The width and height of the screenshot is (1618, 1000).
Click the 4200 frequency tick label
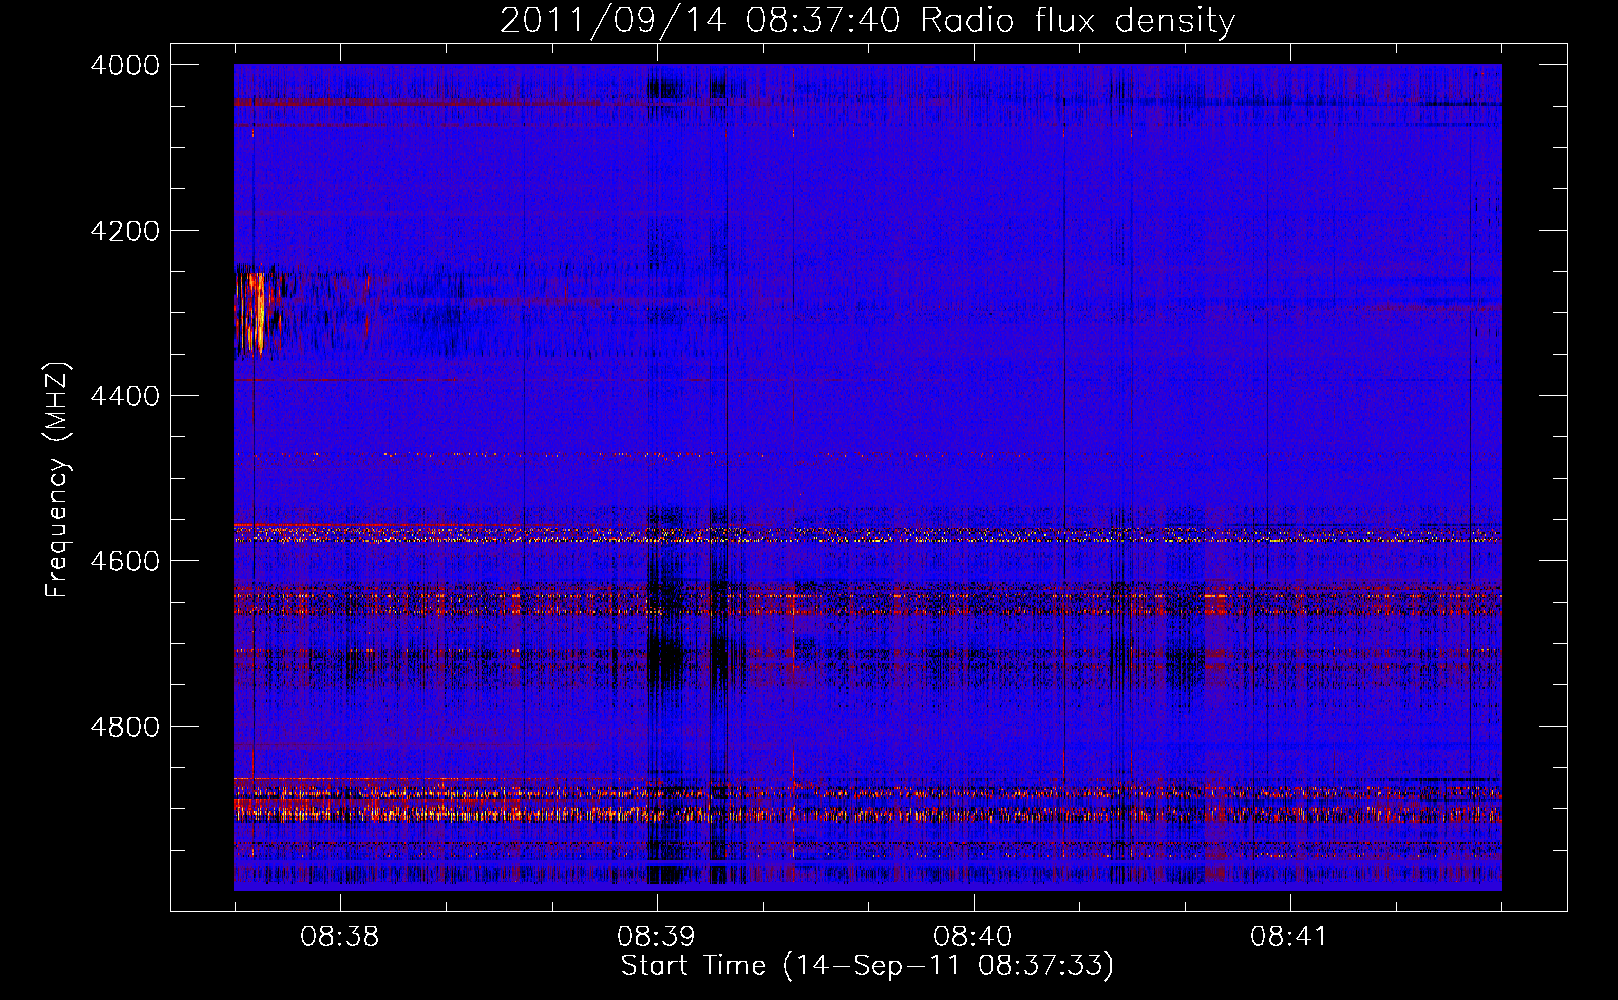click(x=125, y=231)
